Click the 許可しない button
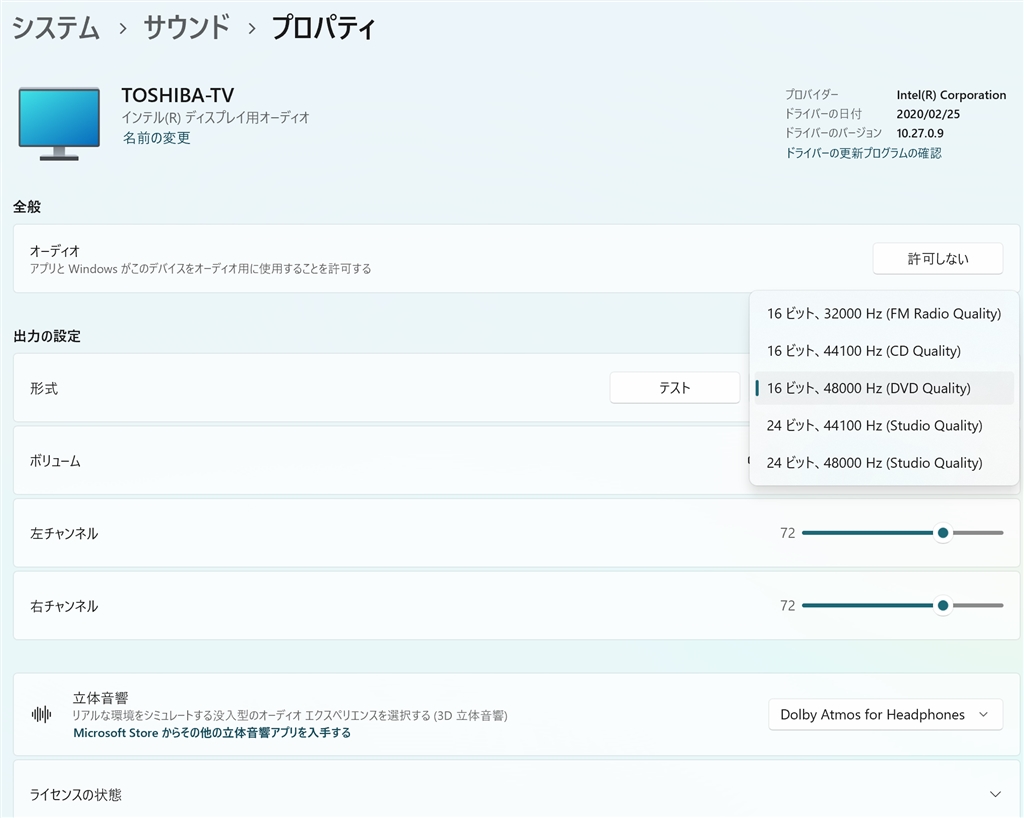 tap(938, 259)
